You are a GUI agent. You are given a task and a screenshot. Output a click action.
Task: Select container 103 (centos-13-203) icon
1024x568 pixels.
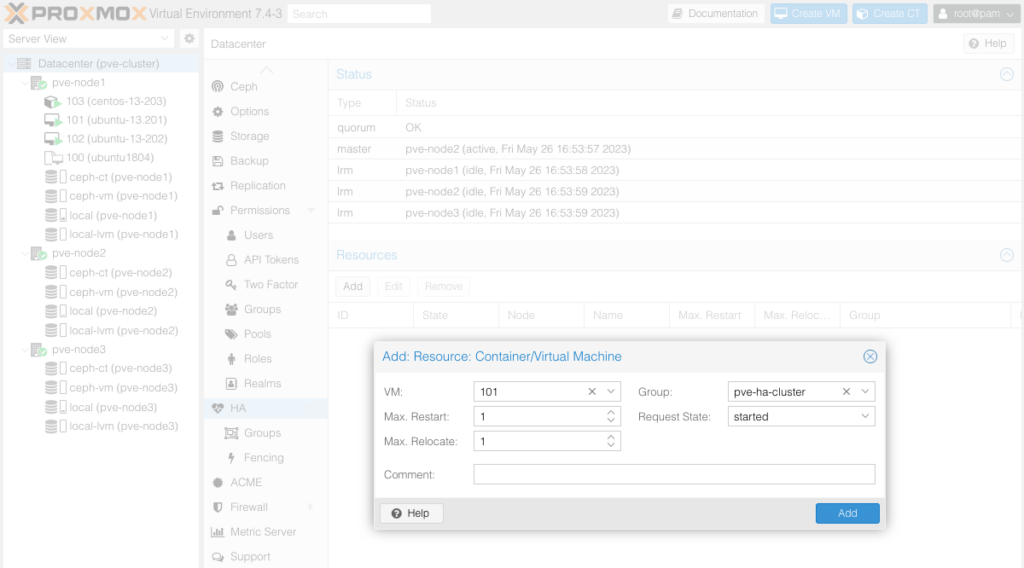click(52, 101)
